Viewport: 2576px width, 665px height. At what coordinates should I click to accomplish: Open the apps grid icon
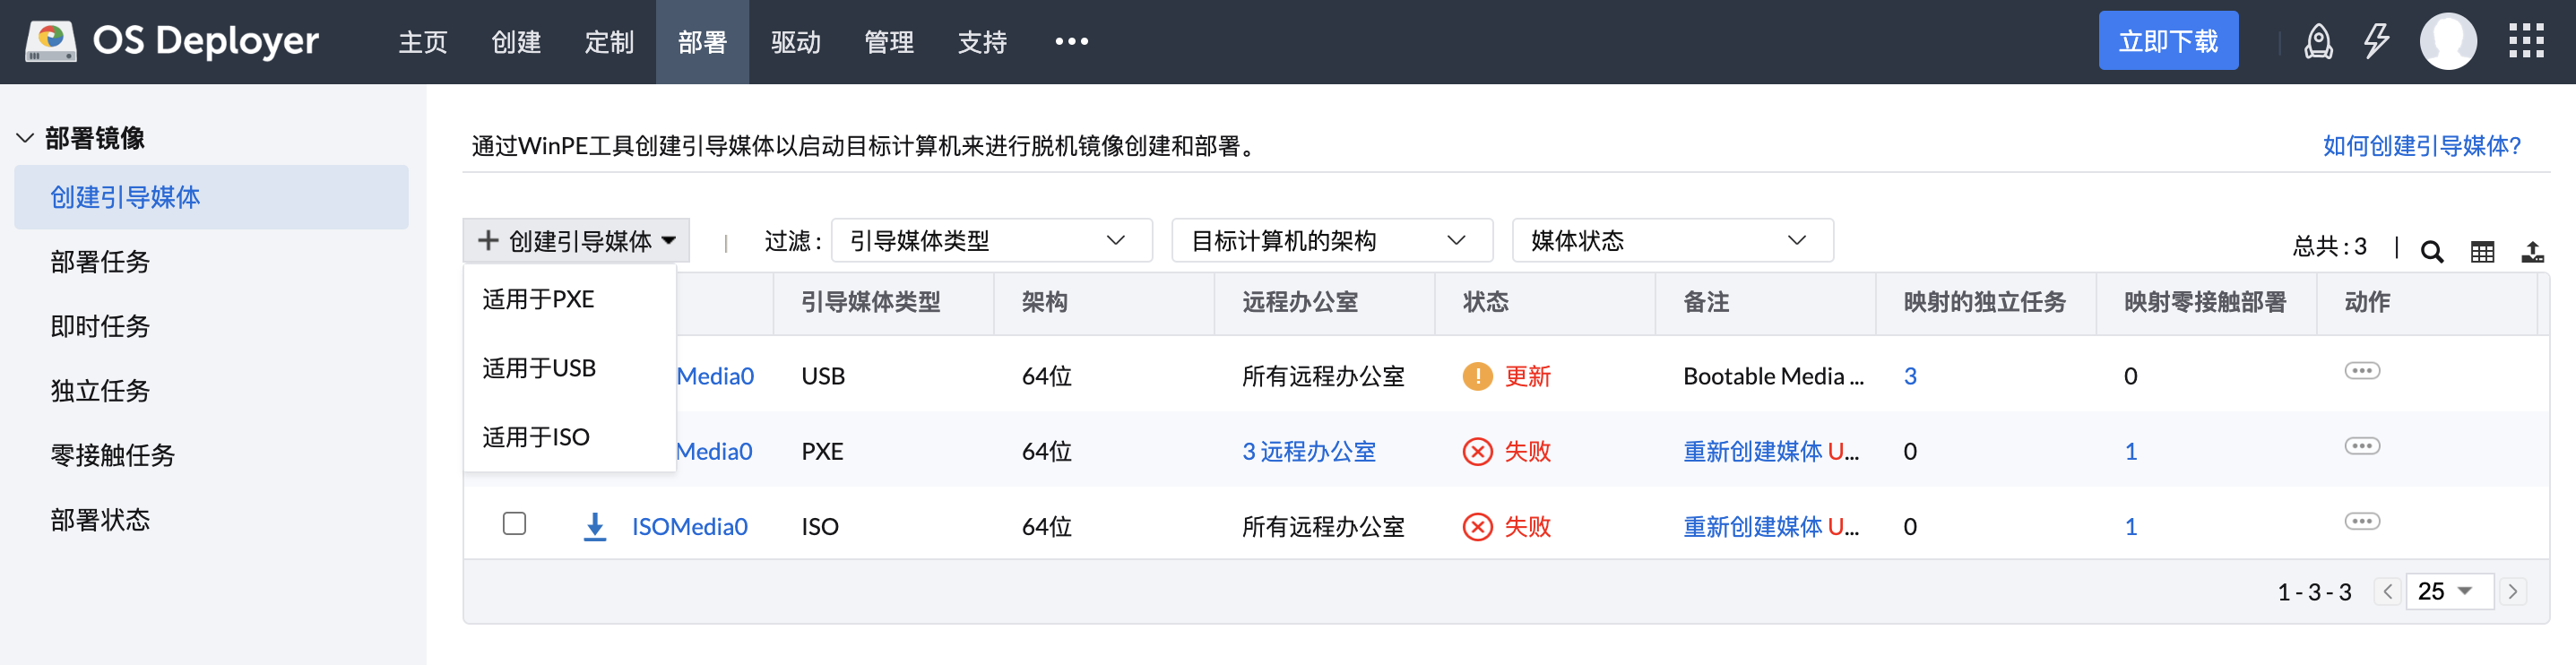point(2526,42)
